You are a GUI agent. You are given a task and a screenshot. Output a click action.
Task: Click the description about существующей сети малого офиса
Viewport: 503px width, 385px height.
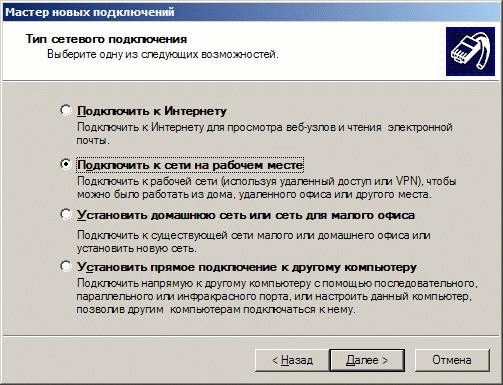[254, 242]
